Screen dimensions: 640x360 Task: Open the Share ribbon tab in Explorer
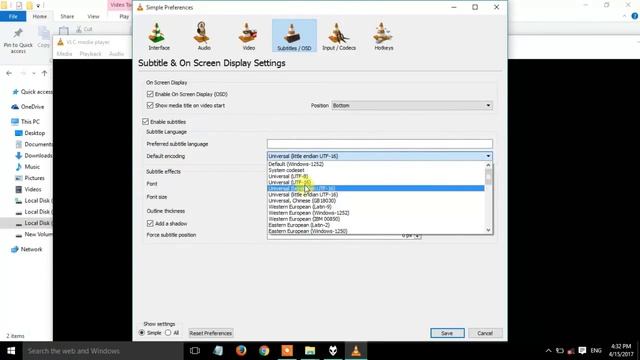(x=67, y=16)
